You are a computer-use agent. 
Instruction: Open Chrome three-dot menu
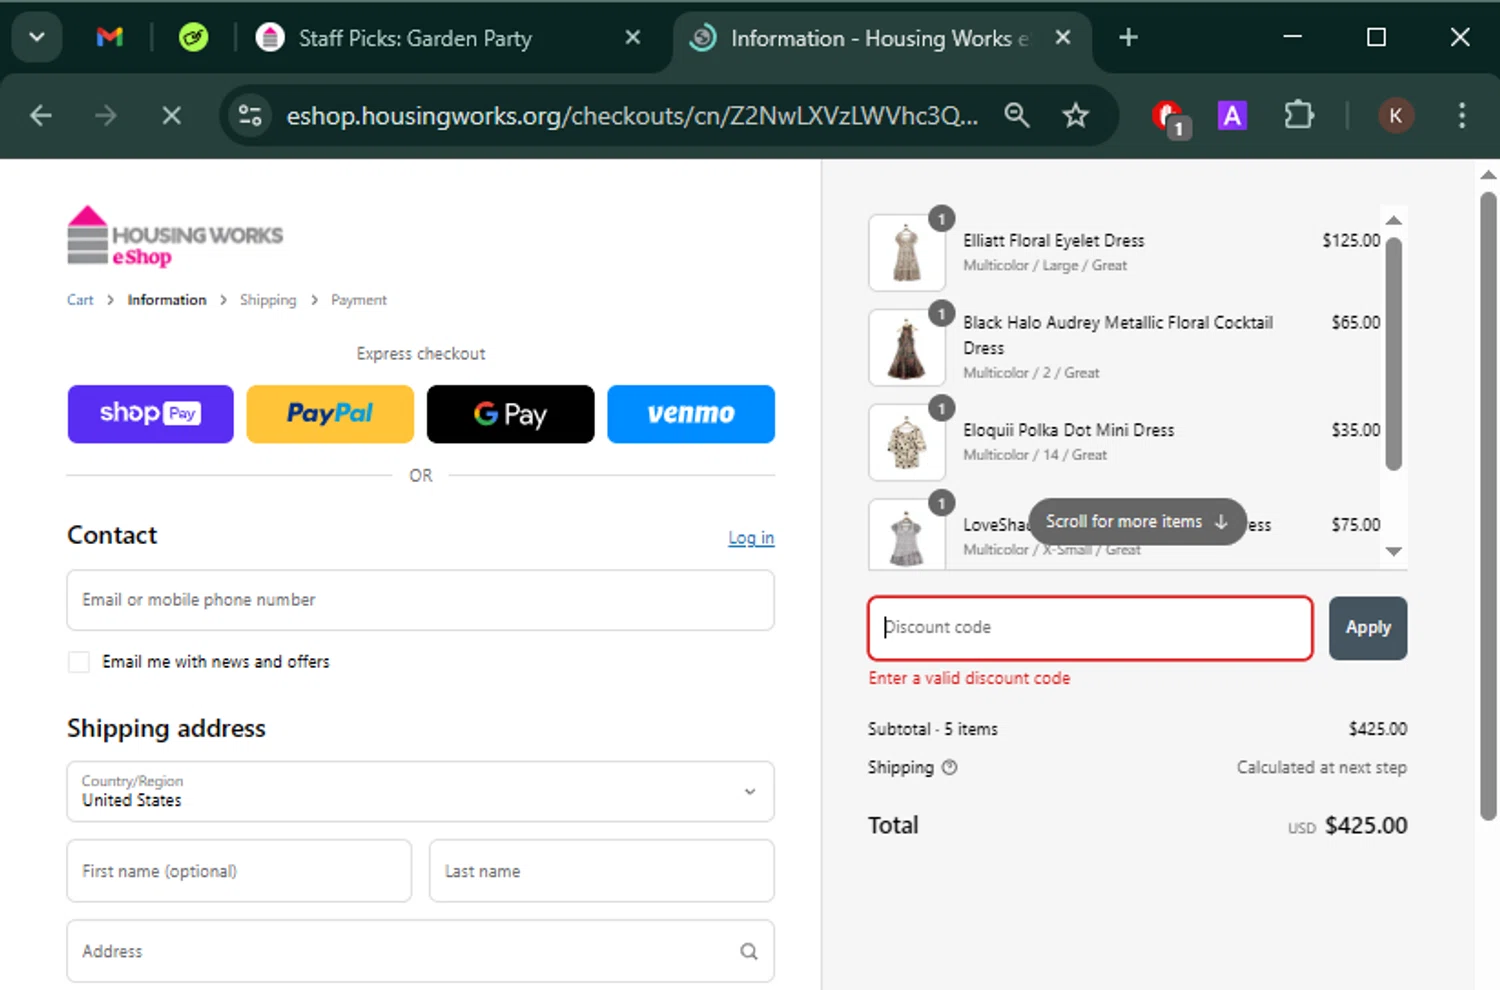[1461, 116]
